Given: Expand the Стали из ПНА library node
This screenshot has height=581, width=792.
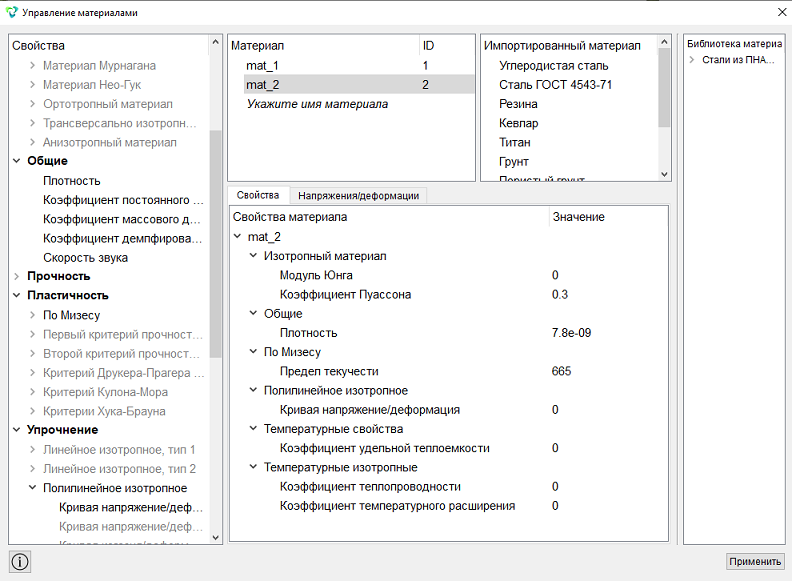Looking at the screenshot, I should click(692, 60).
